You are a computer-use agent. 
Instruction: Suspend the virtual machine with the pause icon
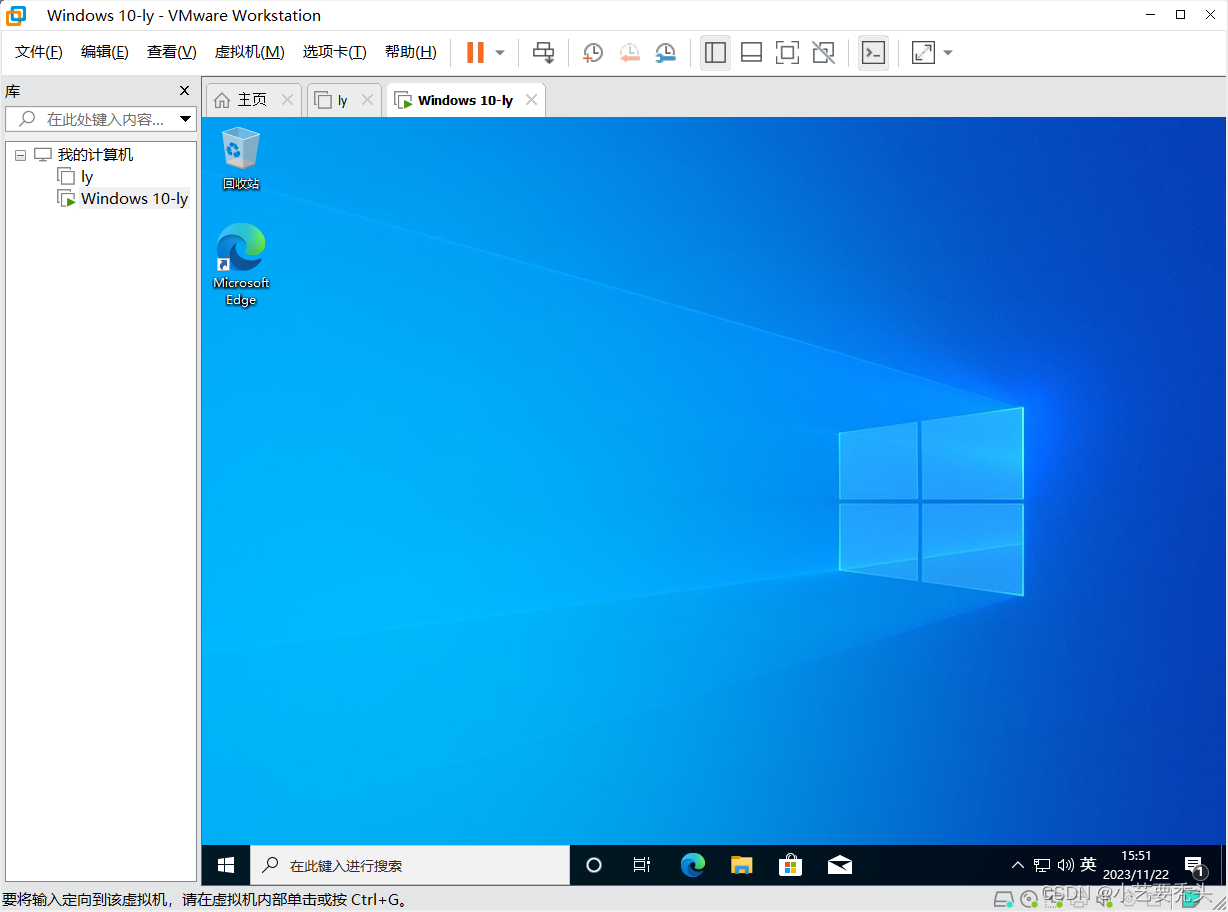coord(477,52)
